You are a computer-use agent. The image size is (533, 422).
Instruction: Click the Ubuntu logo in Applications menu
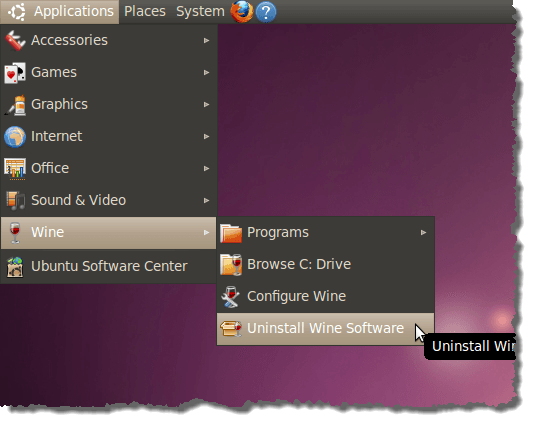[17, 12]
